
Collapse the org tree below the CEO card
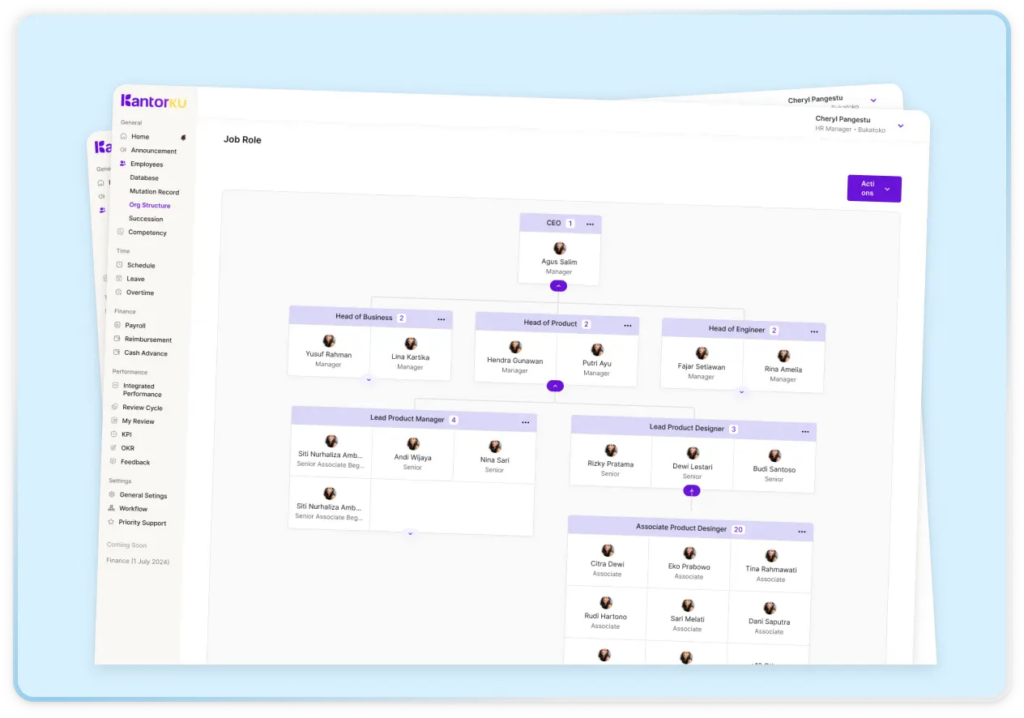[x=559, y=286]
